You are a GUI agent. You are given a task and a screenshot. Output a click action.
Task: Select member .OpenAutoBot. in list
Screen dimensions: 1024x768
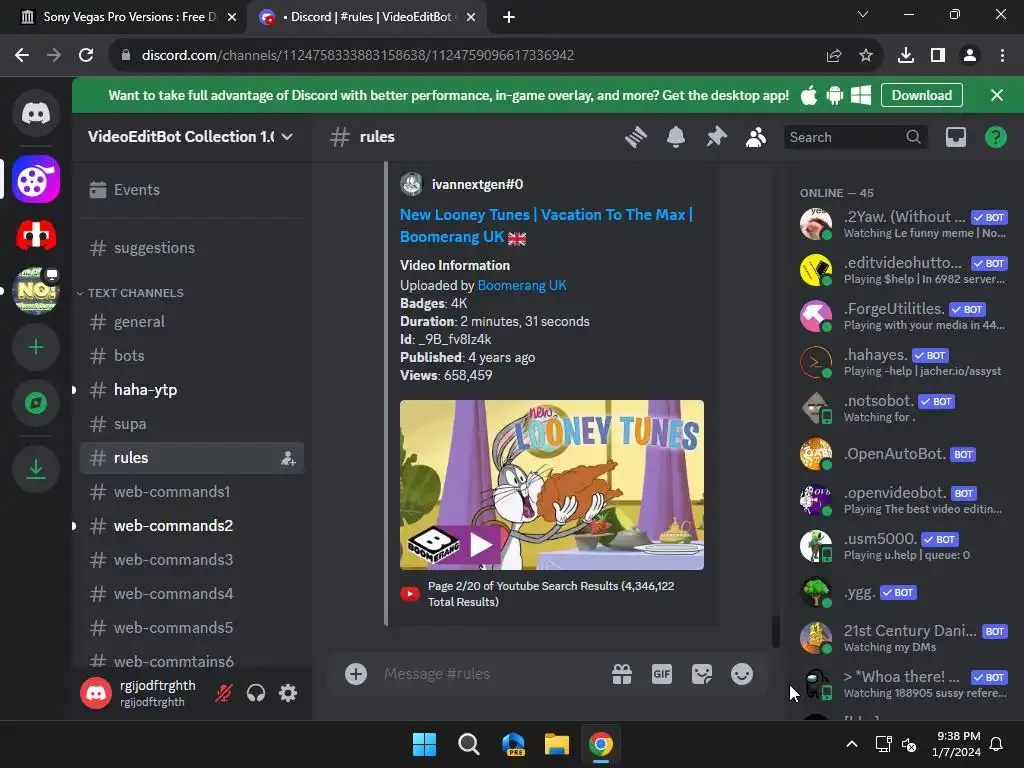[x=904, y=454]
